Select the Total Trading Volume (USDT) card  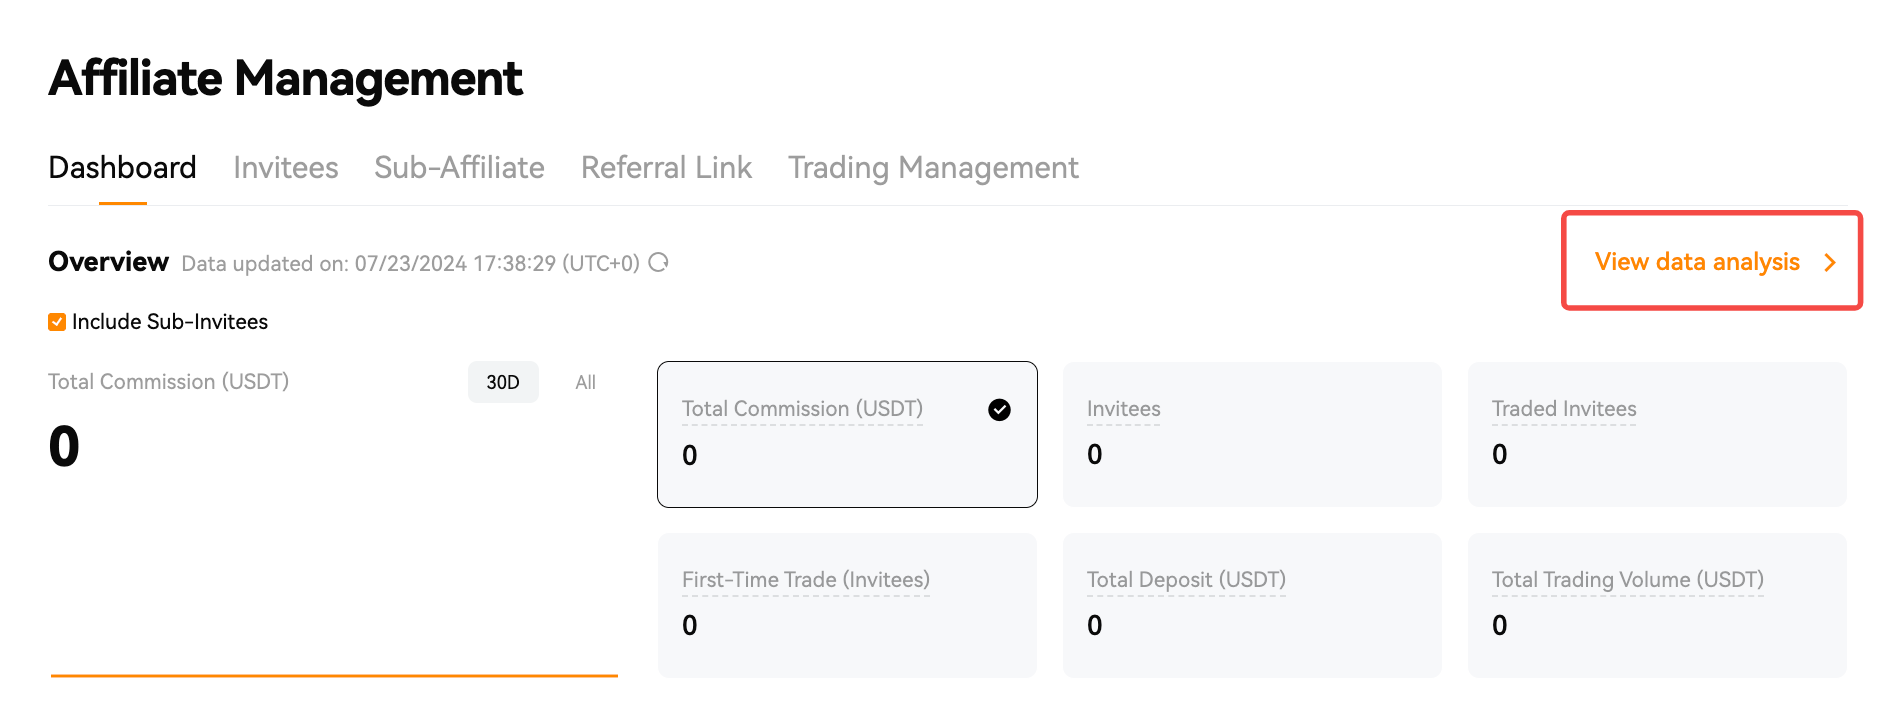coord(1657,605)
